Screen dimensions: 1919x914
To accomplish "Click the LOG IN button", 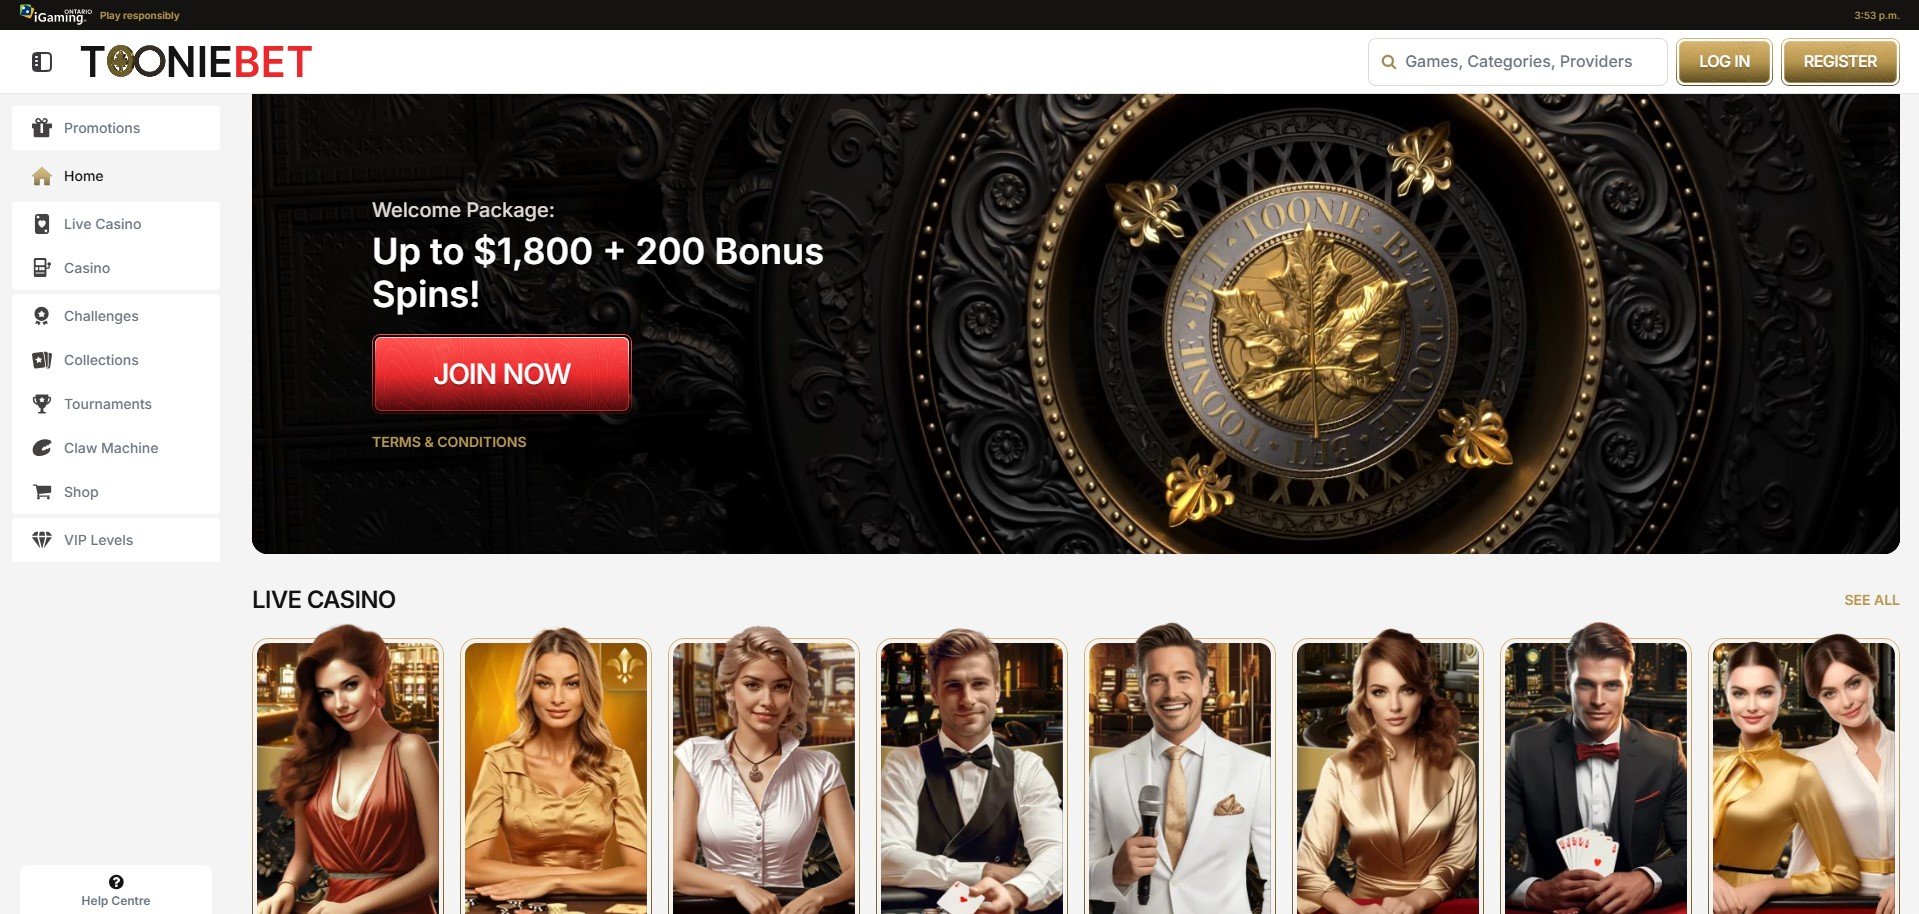I will 1724,62.
